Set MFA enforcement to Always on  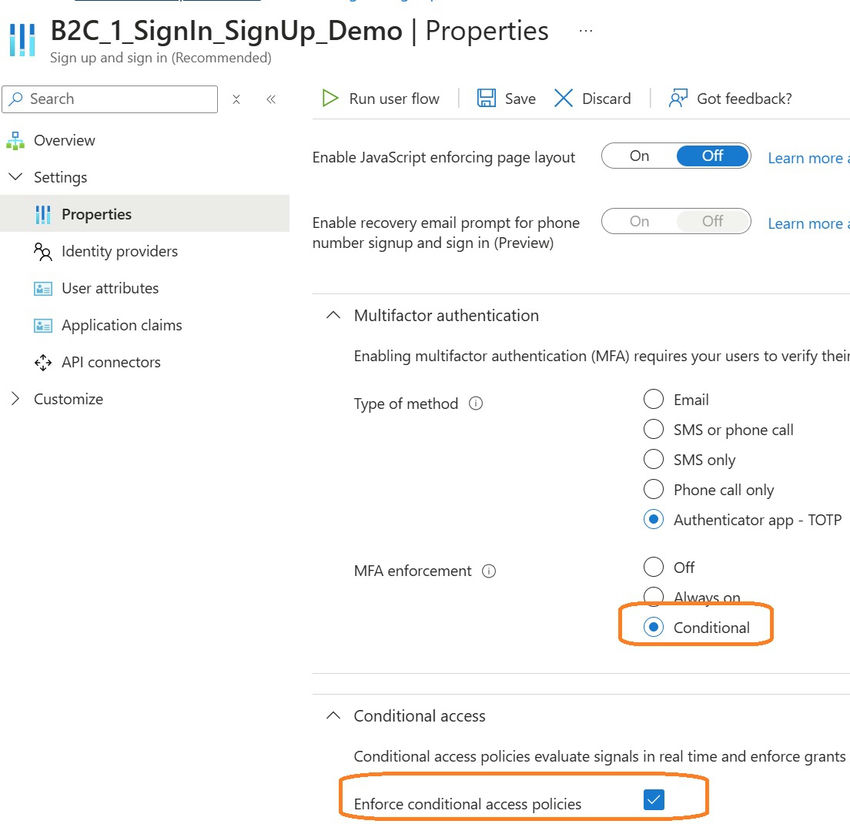pyautogui.click(x=654, y=597)
